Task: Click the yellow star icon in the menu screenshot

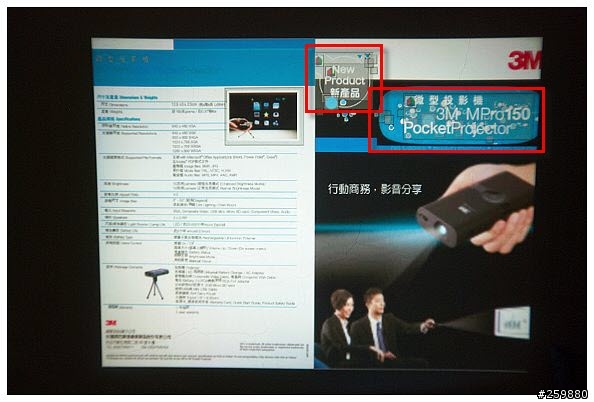Action: (266, 114)
